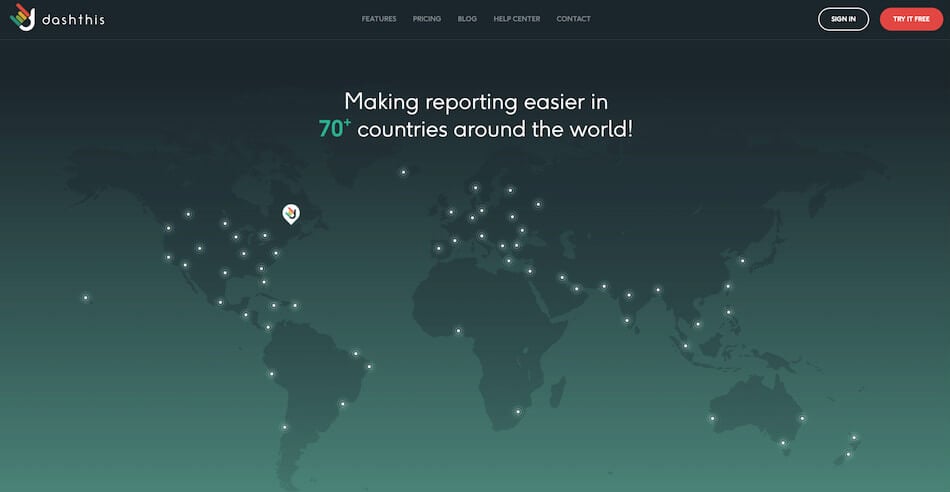Visit the Help Center
Image resolution: width=950 pixels, height=492 pixels.
(x=517, y=19)
